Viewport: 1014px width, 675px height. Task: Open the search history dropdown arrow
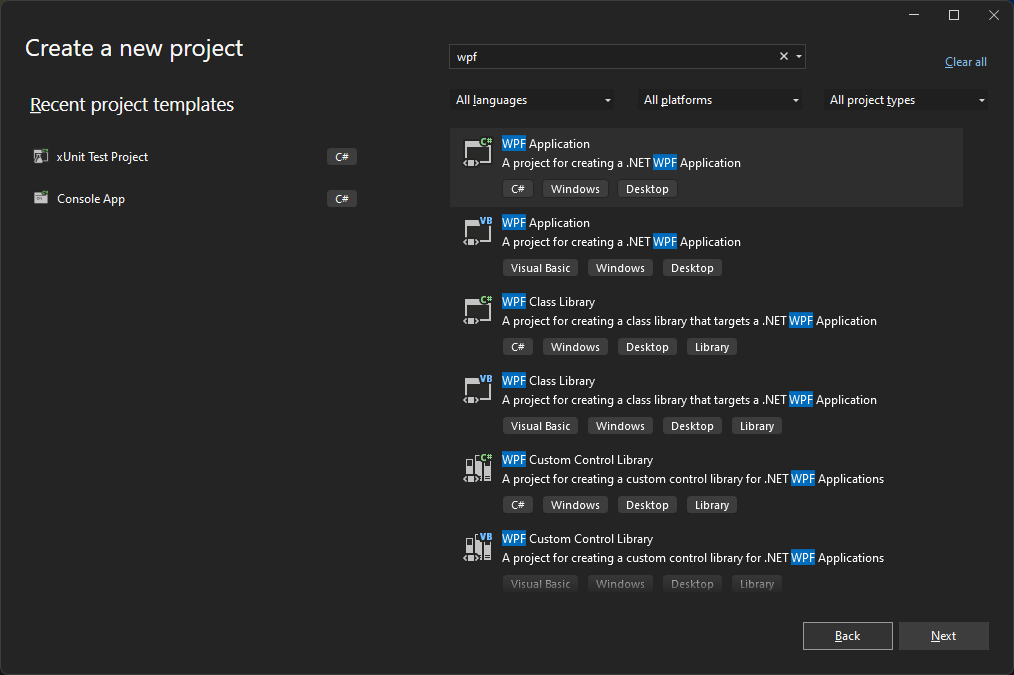click(x=799, y=56)
